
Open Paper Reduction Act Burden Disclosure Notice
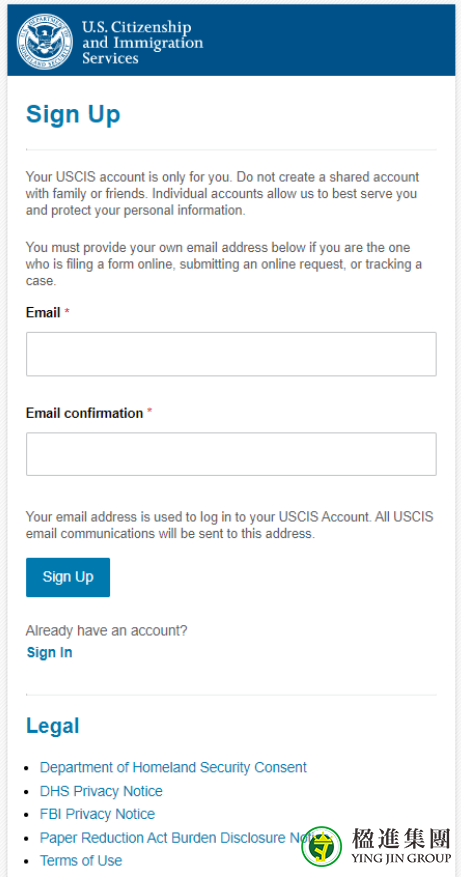(x=180, y=838)
